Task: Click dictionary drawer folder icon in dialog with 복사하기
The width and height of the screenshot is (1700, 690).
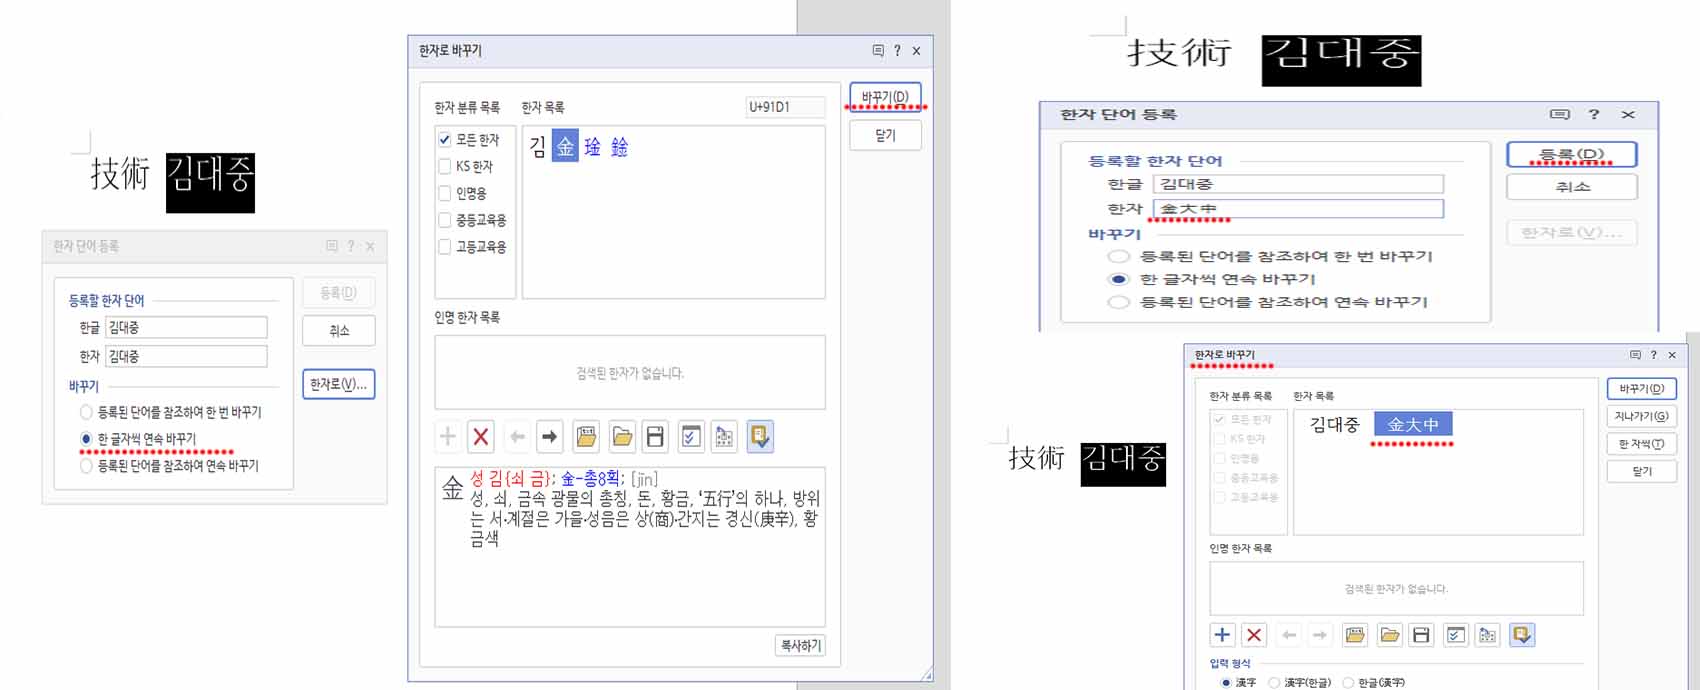Action: pos(587,436)
